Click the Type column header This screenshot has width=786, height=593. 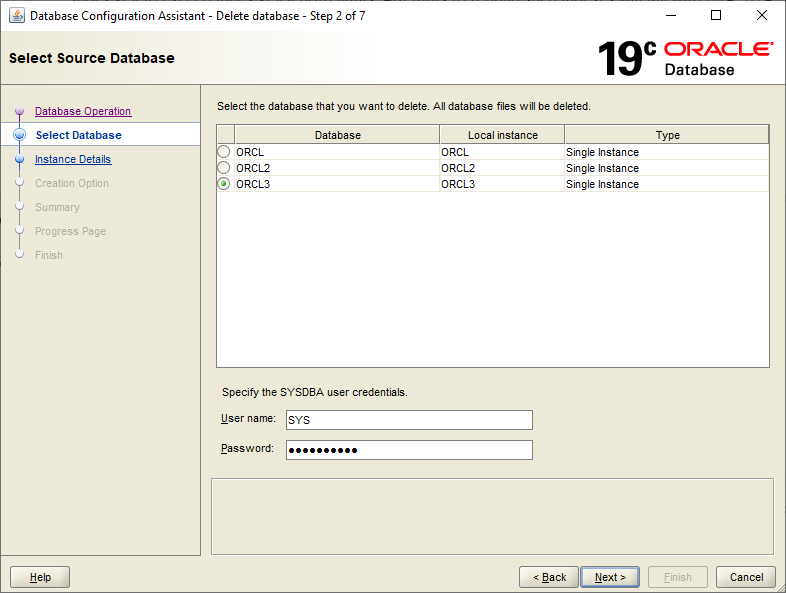pyautogui.click(x=667, y=135)
